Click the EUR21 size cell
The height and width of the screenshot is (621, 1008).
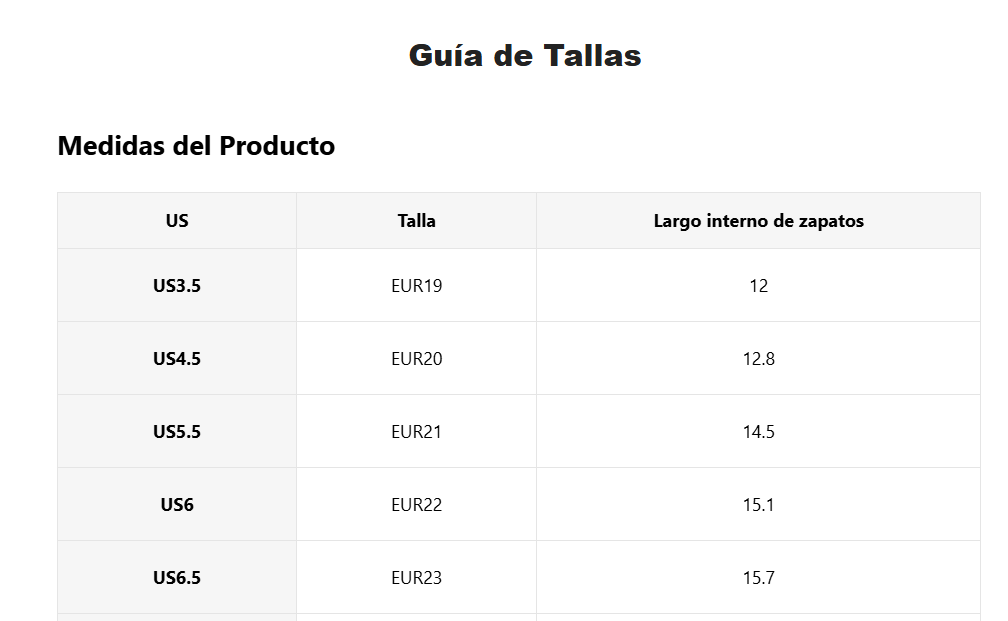[417, 431]
